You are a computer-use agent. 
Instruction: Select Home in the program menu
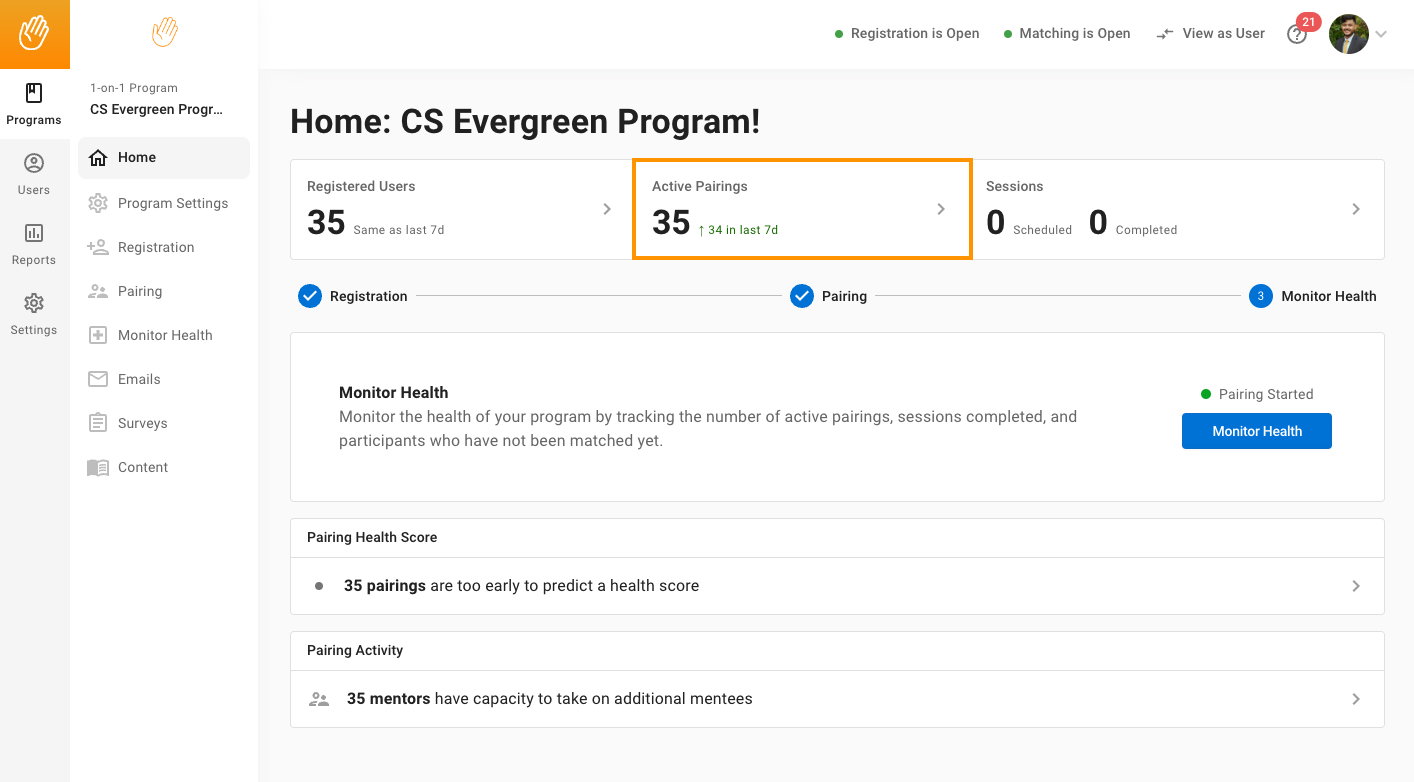pyautogui.click(x=164, y=158)
